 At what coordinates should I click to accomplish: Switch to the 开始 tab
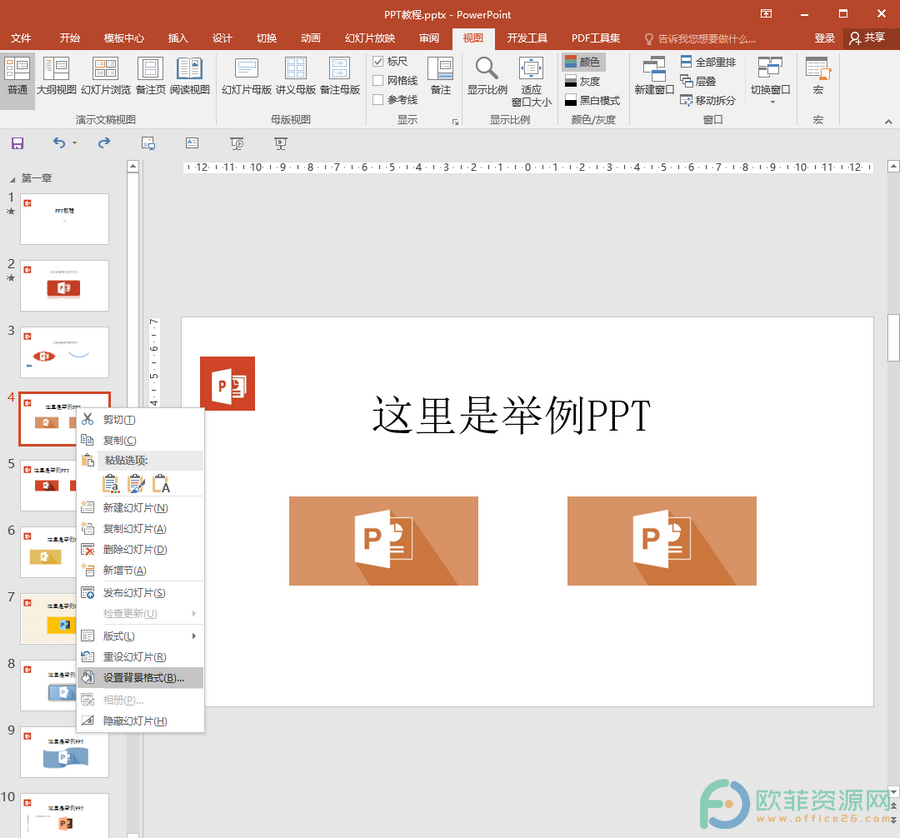[x=69, y=38]
